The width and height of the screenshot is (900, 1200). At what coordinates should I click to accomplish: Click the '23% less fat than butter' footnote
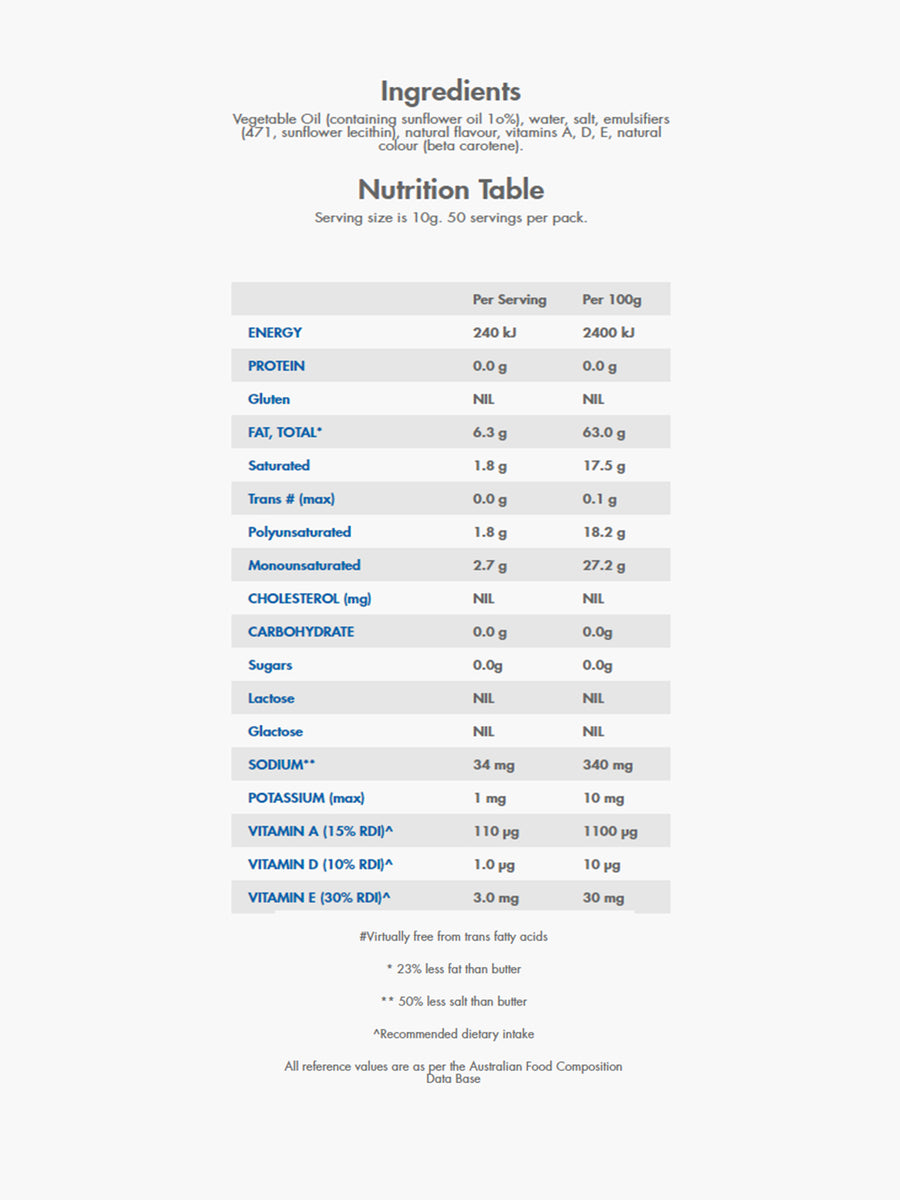[x=453, y=968]
